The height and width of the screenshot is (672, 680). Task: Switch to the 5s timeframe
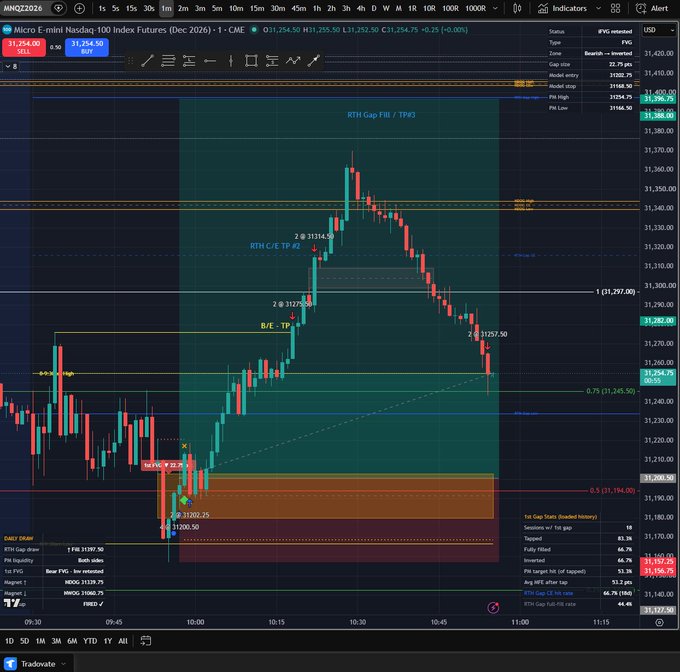click(115, 8)
